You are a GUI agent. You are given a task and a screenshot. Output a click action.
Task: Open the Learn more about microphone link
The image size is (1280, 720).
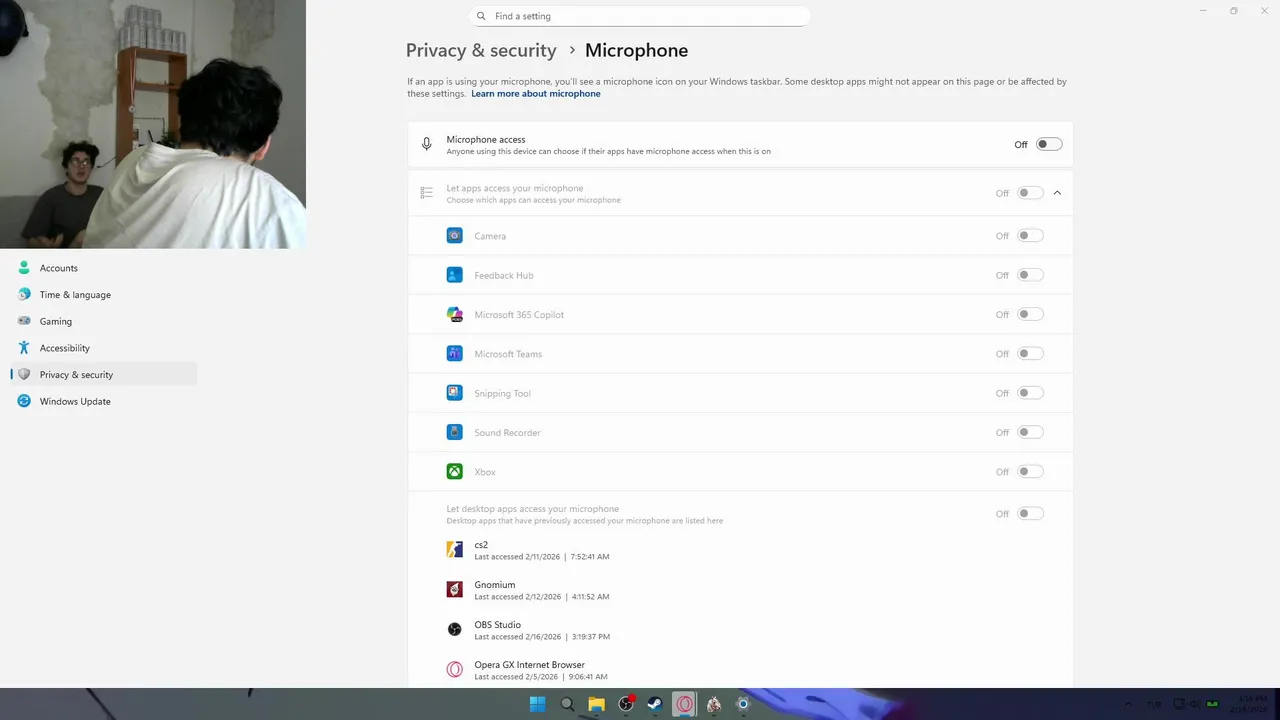click(x=536, y=94)
